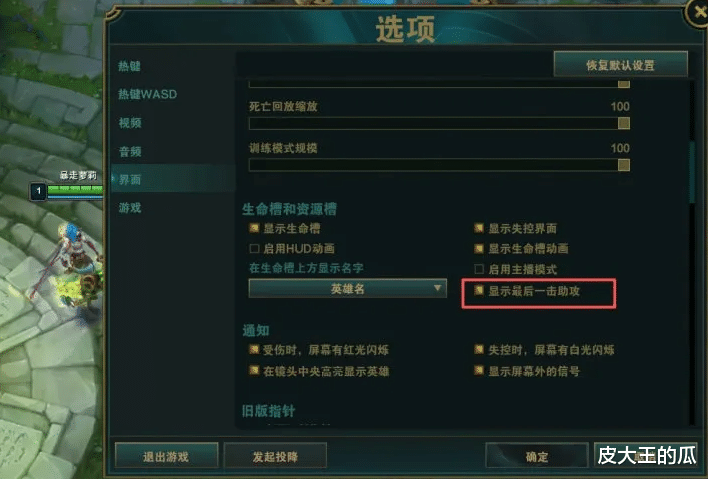This screenshot has height=479, width=708.
Task: Toggle 显示屏幕外的信号 checkbox
Action: [x=479, y=371]
